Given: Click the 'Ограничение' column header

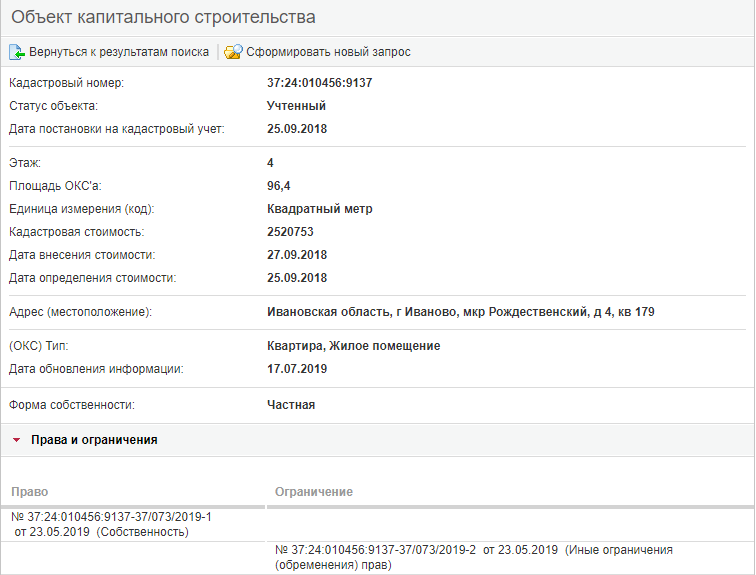Looking at the screenshot, I should pyautogui.click(x=313, y=492).
